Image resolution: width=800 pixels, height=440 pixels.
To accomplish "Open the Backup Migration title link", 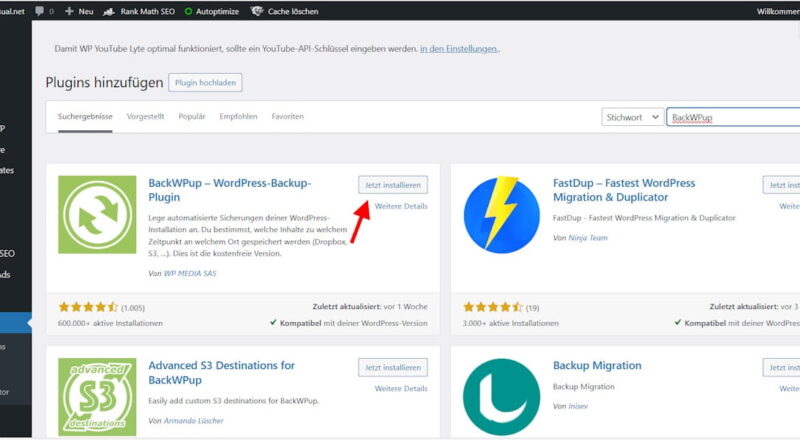I will coord(597,365).
